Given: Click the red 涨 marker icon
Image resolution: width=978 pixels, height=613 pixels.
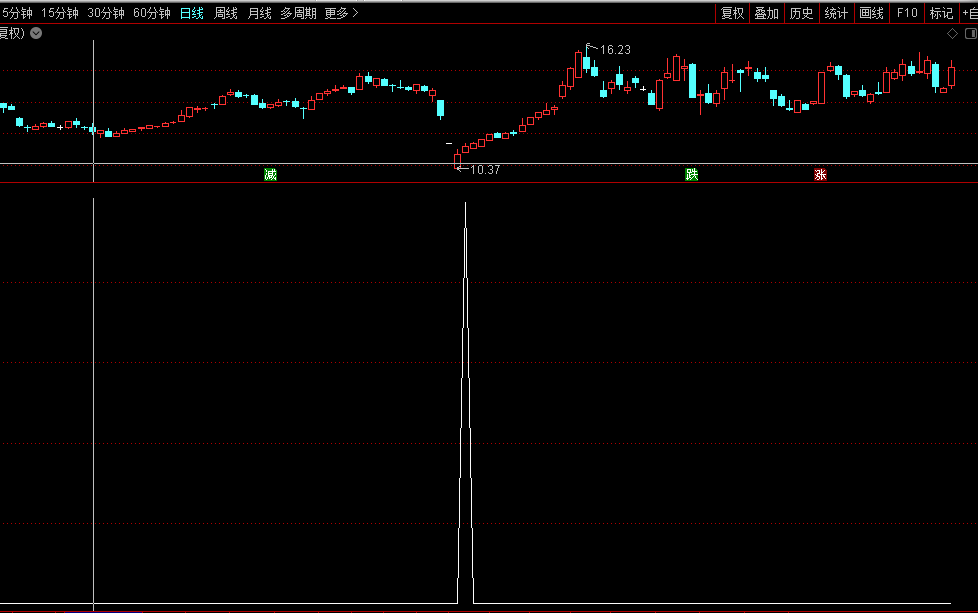Looking at the screenshot, I should (820, 175).
